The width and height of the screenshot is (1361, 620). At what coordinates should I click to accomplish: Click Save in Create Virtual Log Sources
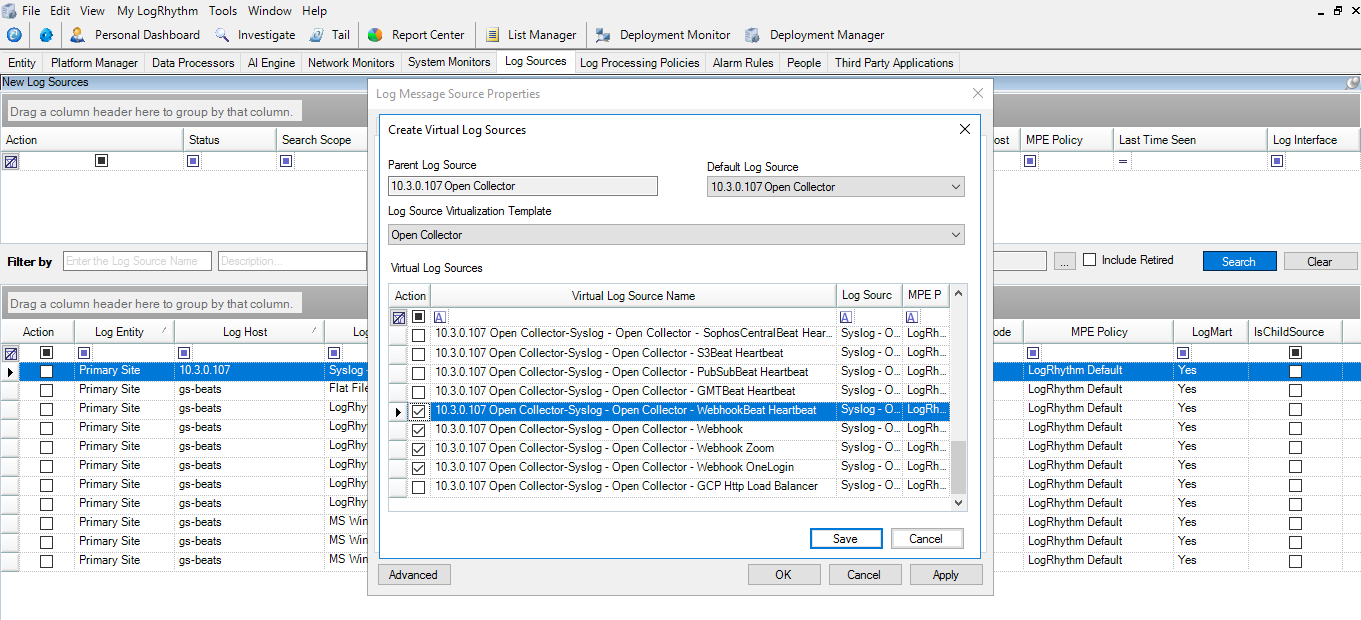pos(845,539)
